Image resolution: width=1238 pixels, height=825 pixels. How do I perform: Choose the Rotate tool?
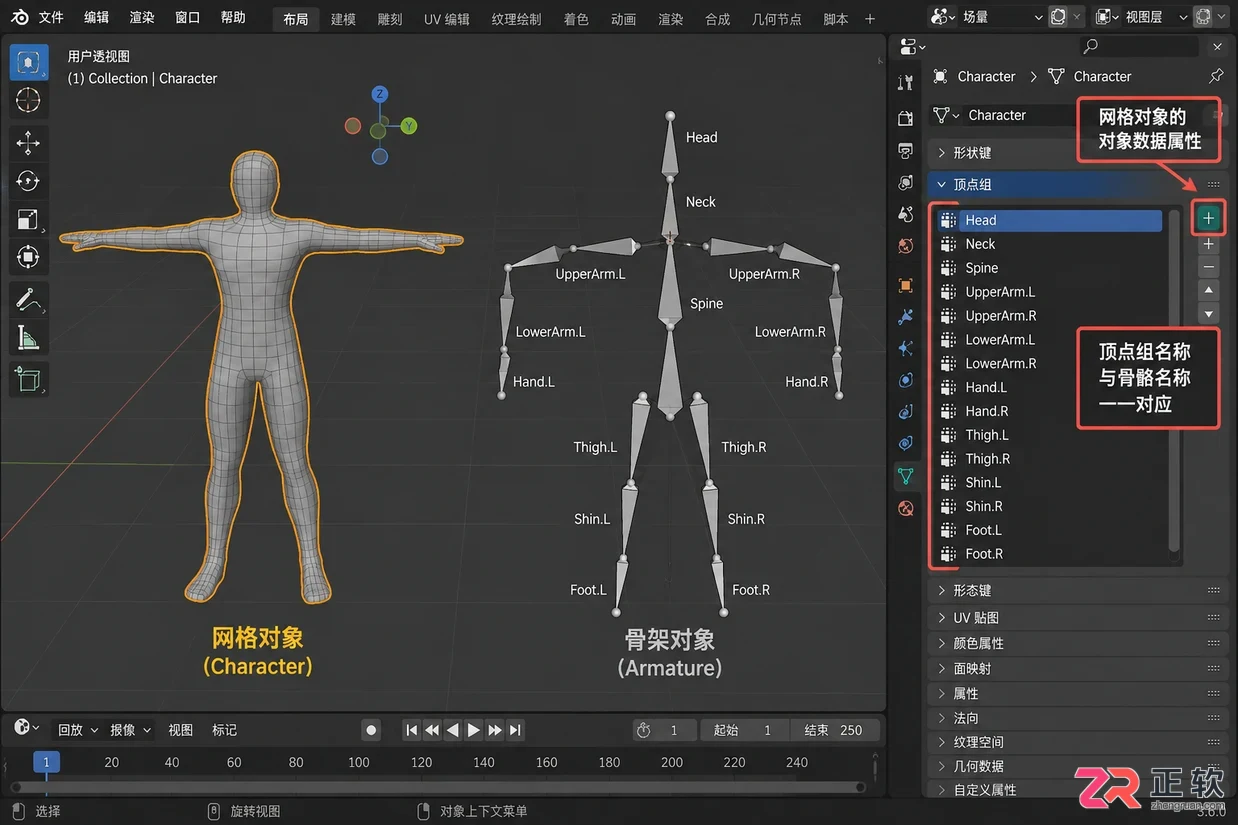[x=28, y=181]
